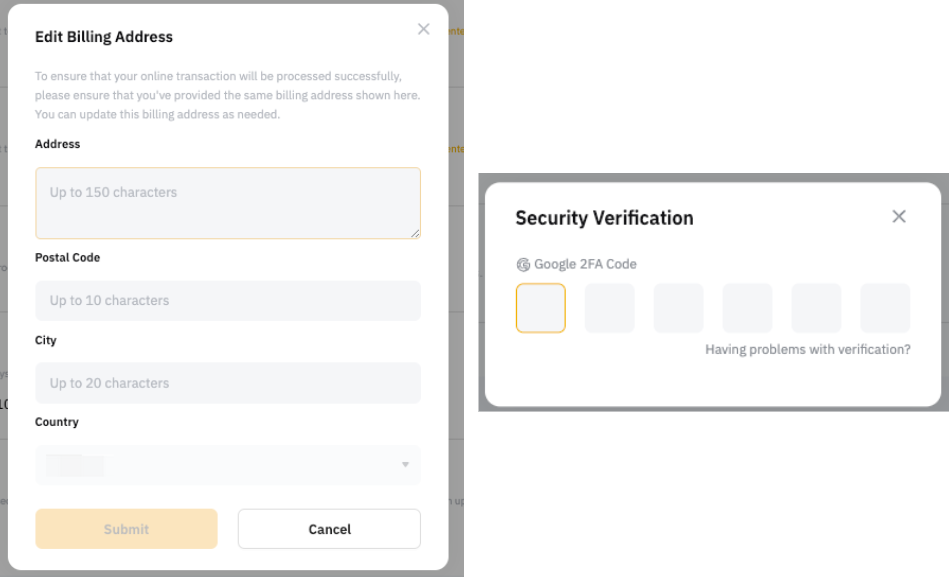This screenshot has height=577, width=949.
Task: Click the second 2FA code box
Action: (x=610, y=308)
